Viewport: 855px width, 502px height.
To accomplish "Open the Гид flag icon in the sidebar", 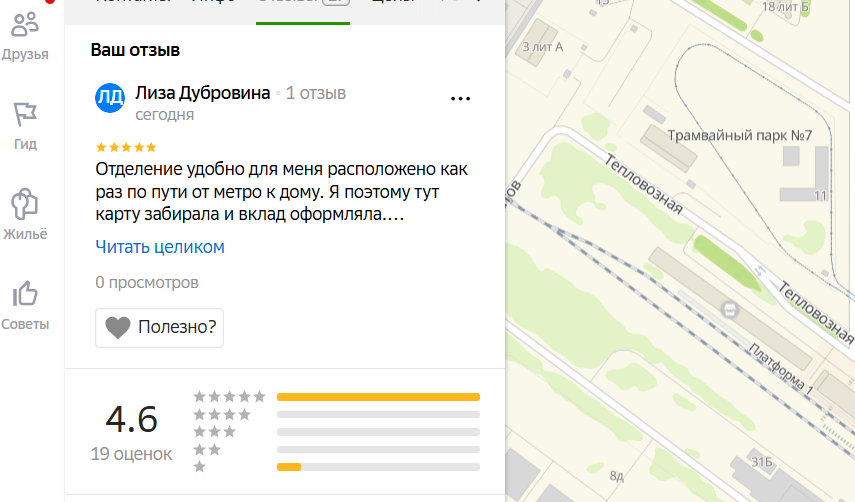I will 25,114.
